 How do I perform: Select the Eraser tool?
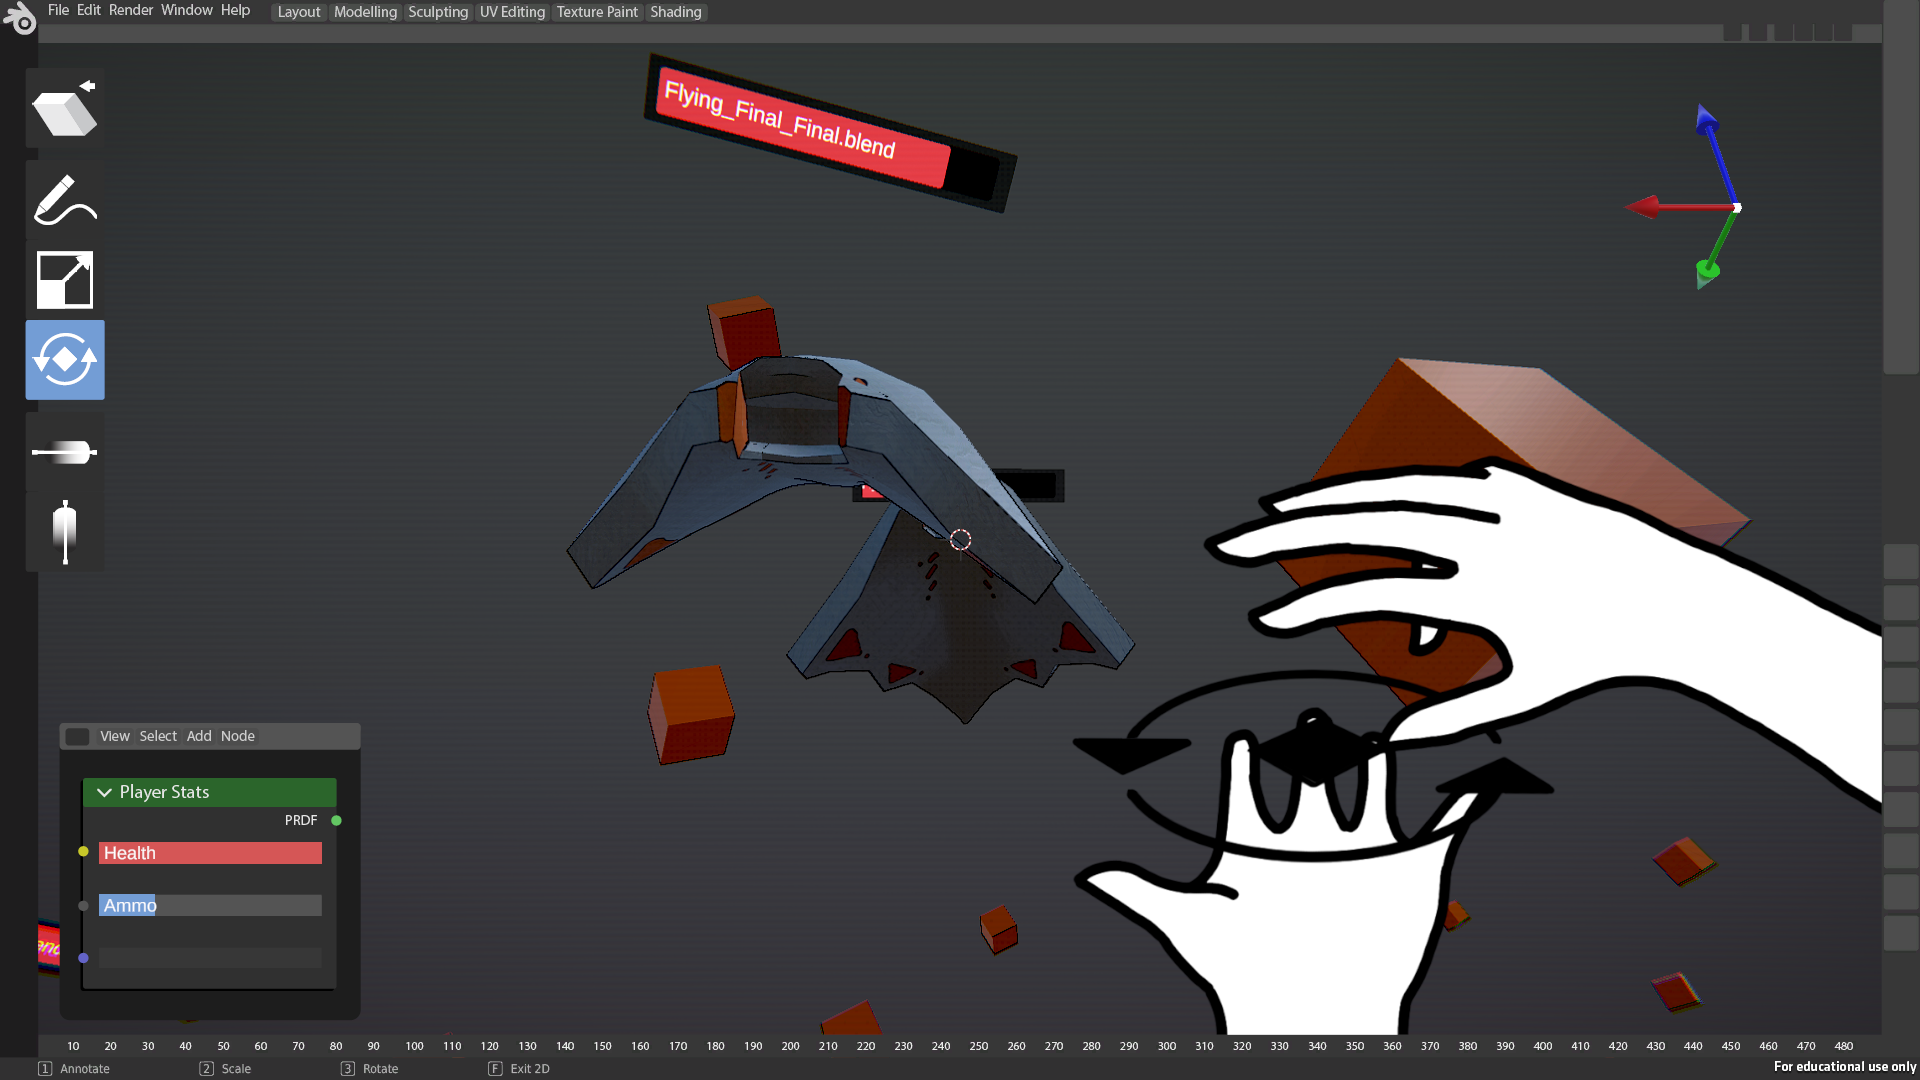[x=65, y=108]
